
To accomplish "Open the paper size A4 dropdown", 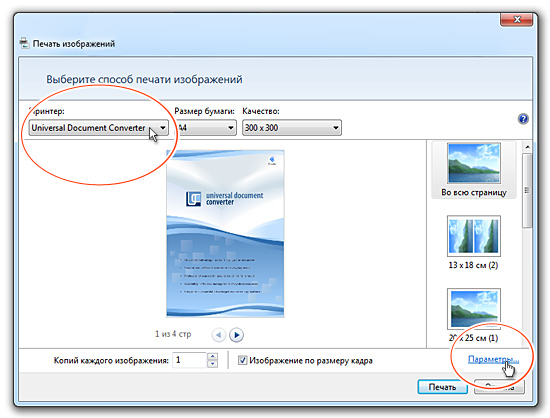I will tap(205, 128).
